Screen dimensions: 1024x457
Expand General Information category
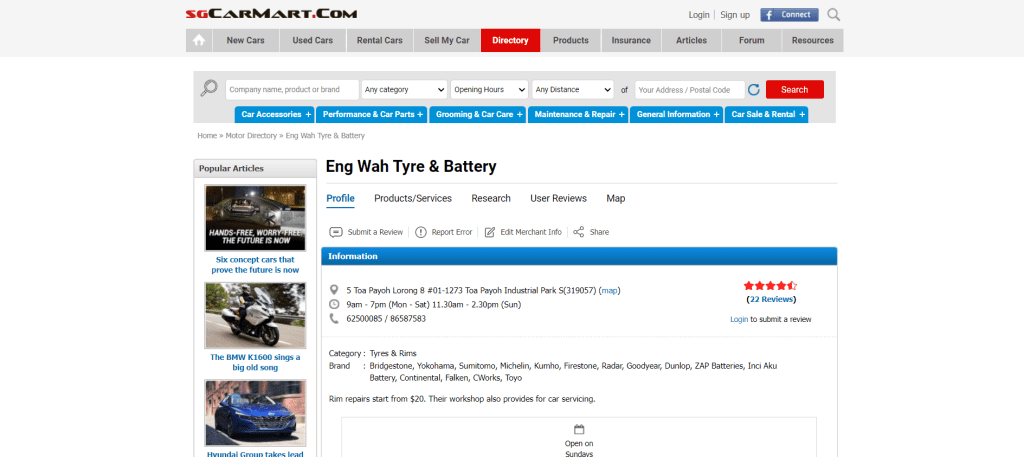(676, 114)
